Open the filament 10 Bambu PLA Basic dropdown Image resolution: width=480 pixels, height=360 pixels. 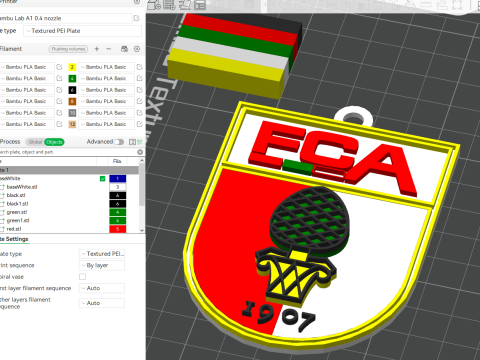[x=106, y=113]
